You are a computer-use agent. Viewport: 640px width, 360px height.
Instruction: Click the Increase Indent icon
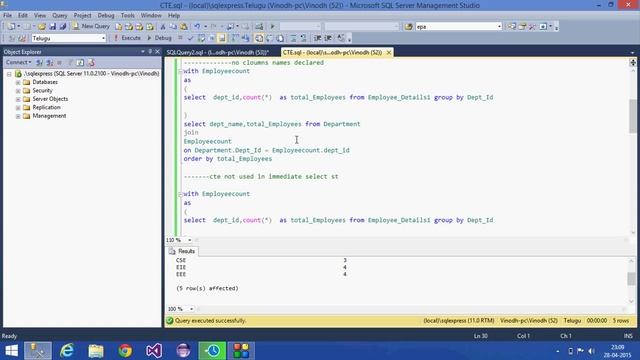point(328,38)
